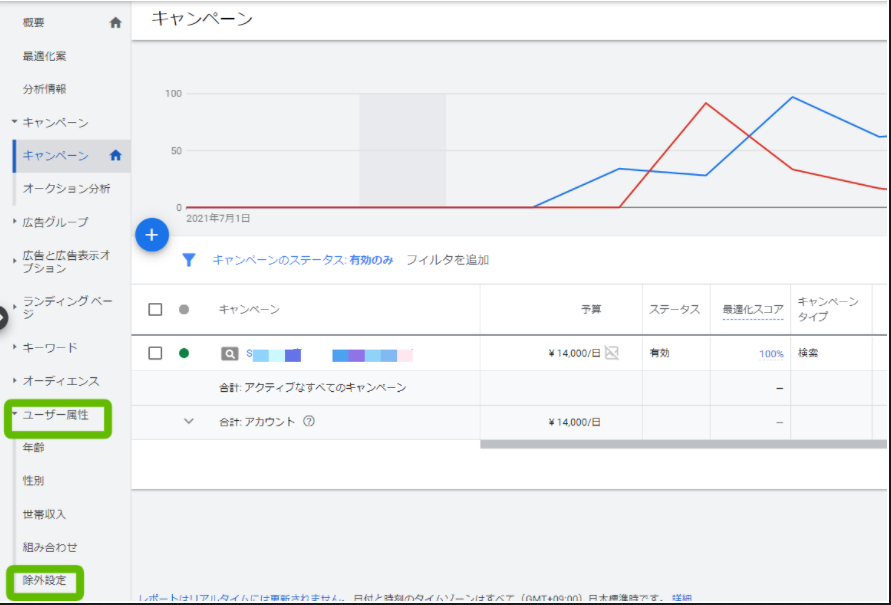Click the キャンペーンのステータス: 有効のみ filter
This screenshot has height=605, width=891.
(x=303, y=260)
